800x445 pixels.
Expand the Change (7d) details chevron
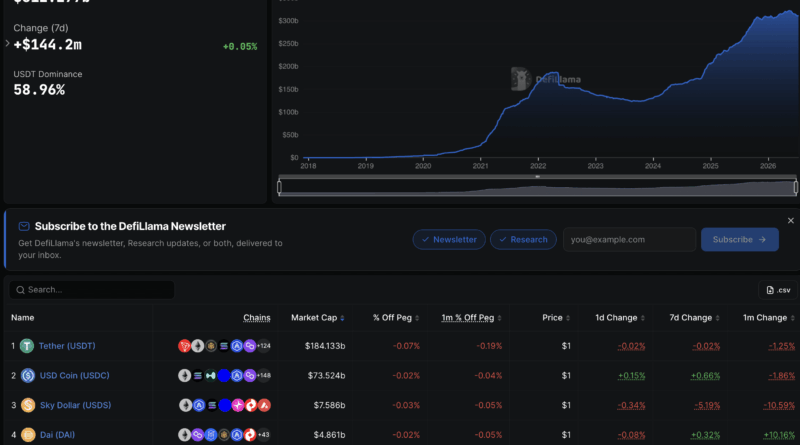[x=7, y=43]
